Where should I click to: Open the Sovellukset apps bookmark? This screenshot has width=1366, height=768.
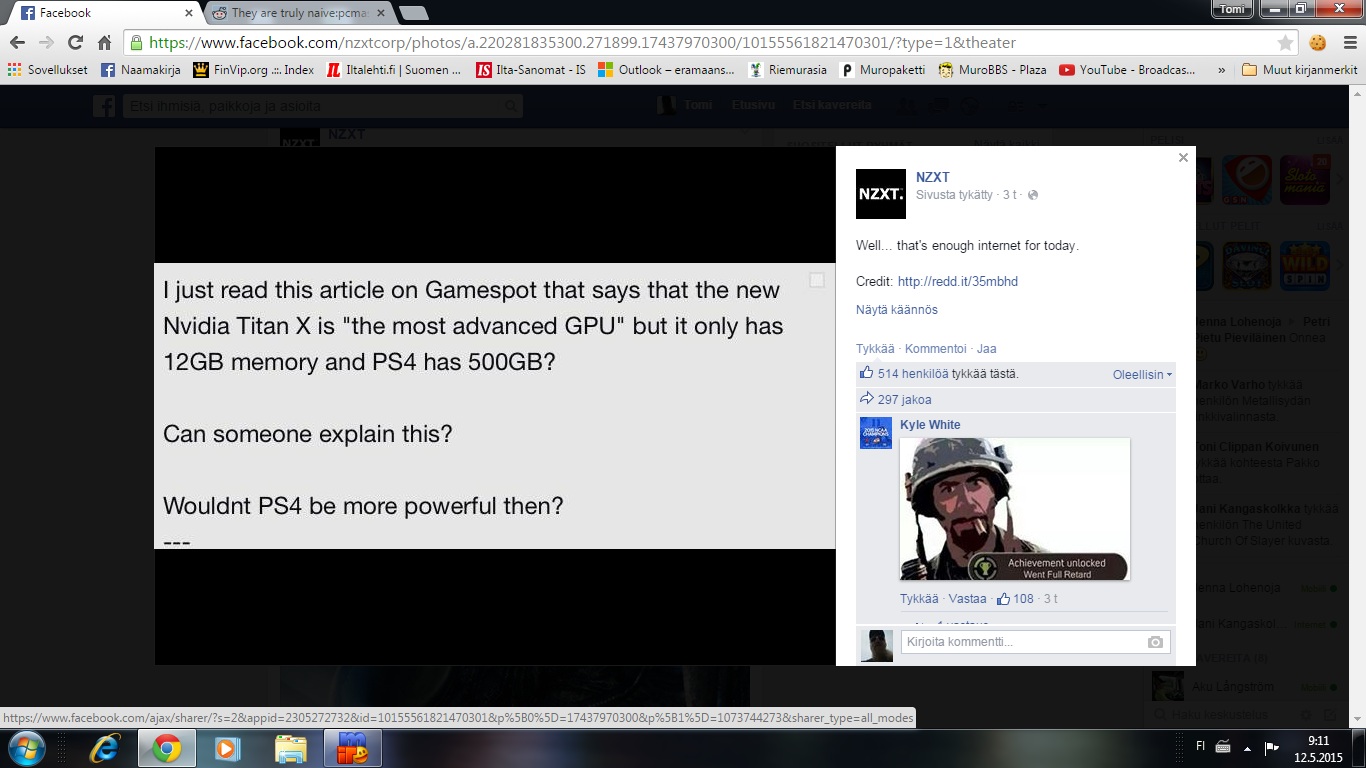pos(48,70)
